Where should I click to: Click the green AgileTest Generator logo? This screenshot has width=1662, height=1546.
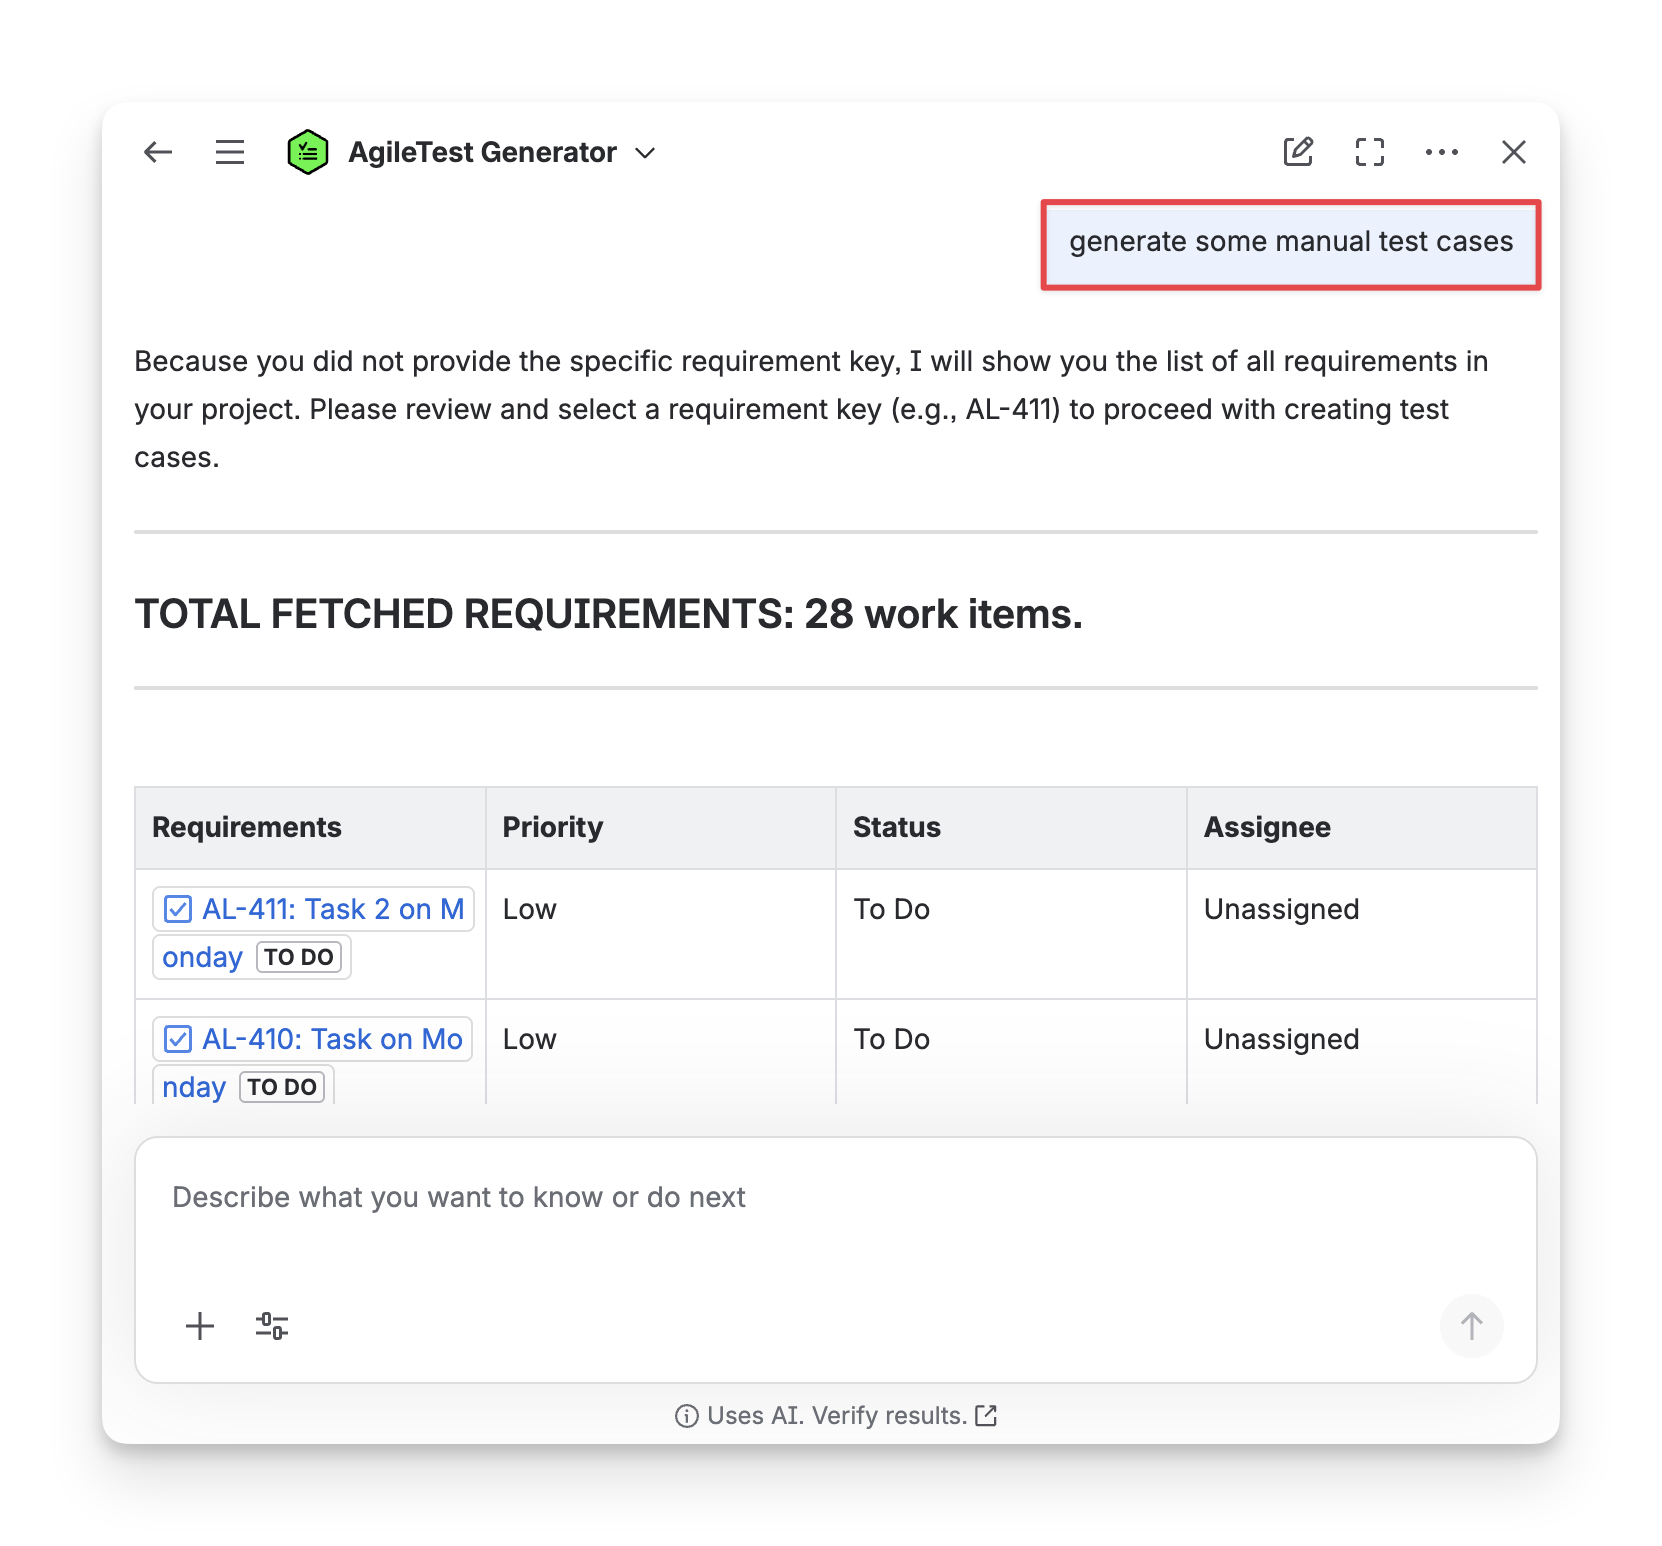308,152
